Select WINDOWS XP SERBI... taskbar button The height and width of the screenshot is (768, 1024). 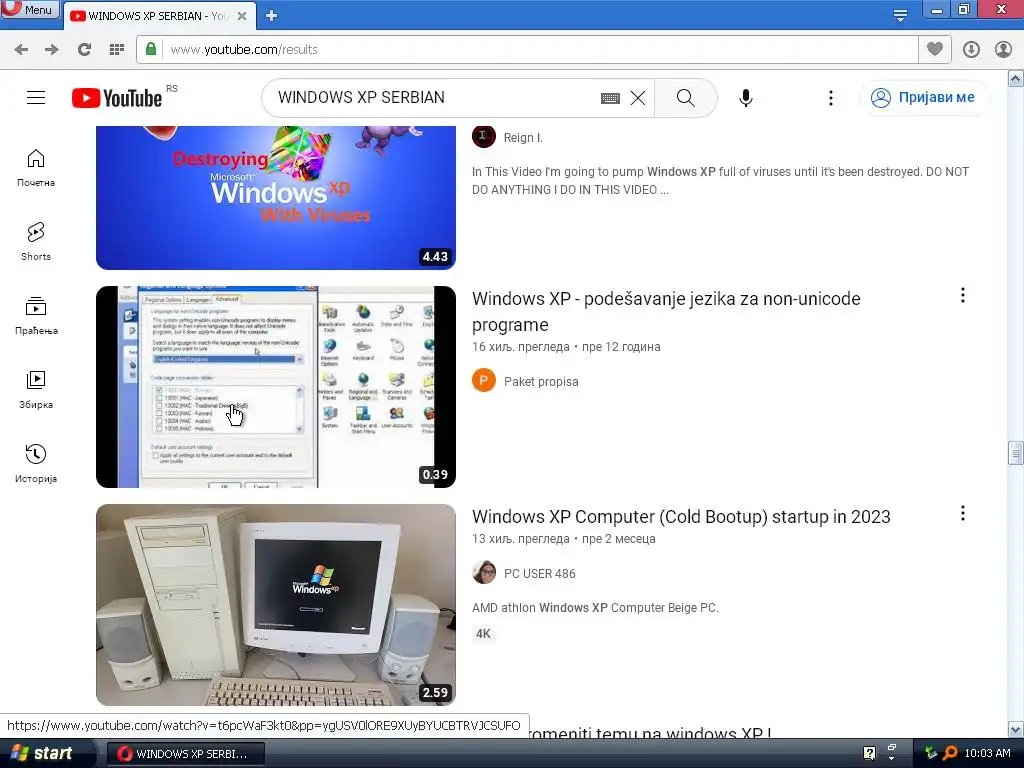185,754
